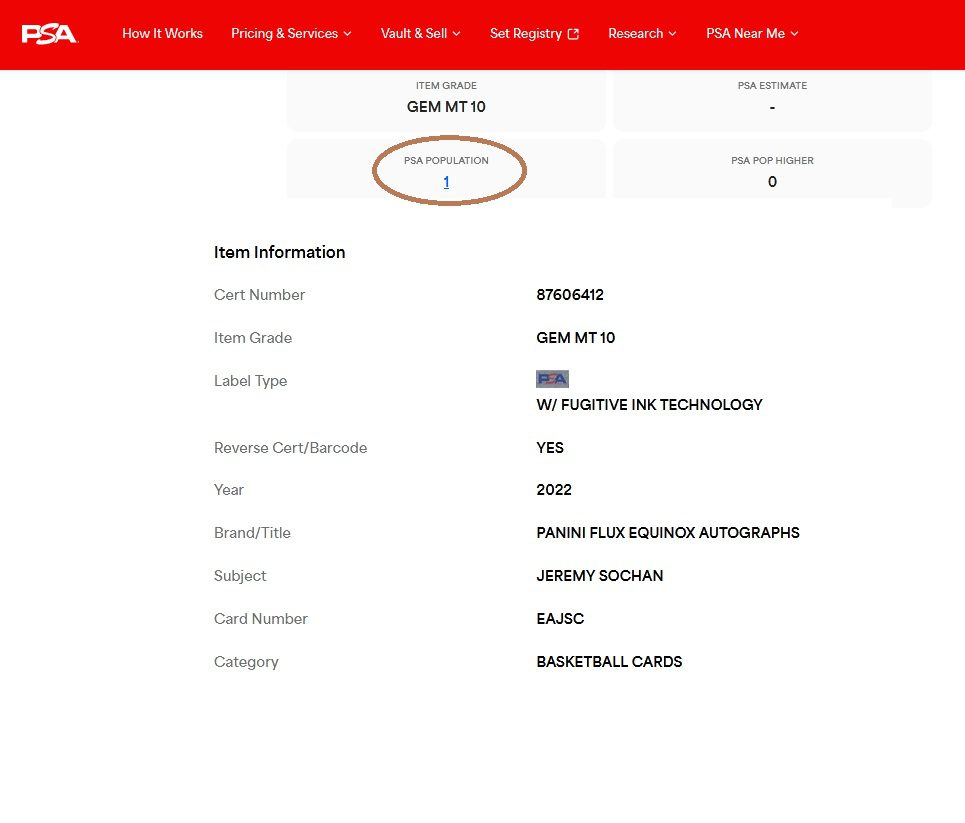Click the external link icon beside Set Registry
This screenshot has width=965, height=823.
click(x=573, y=34)
